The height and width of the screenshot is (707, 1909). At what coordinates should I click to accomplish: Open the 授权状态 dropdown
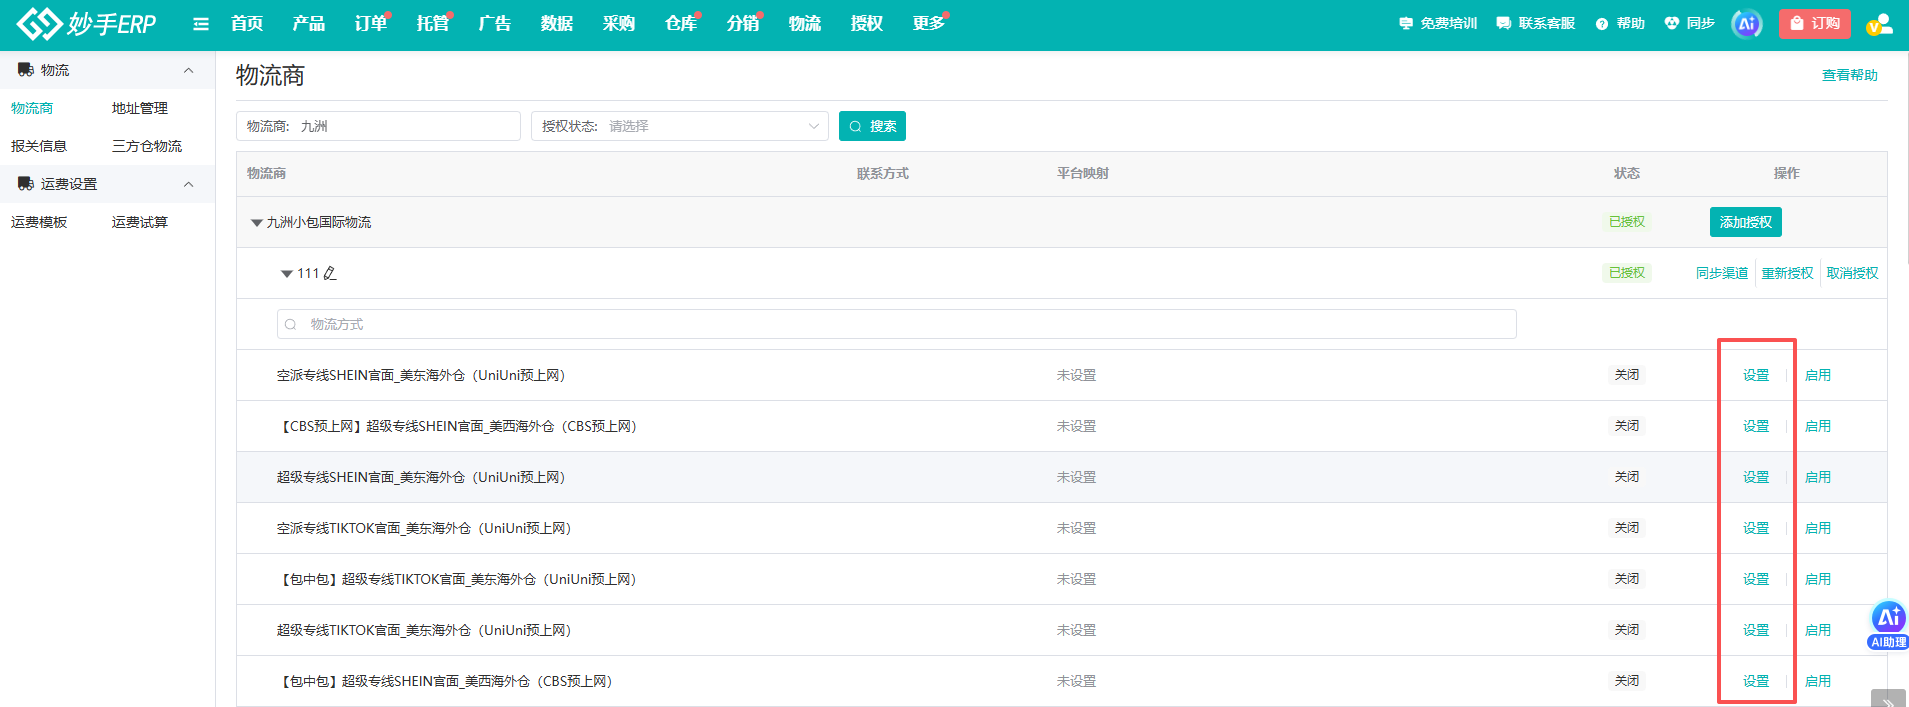680,126
